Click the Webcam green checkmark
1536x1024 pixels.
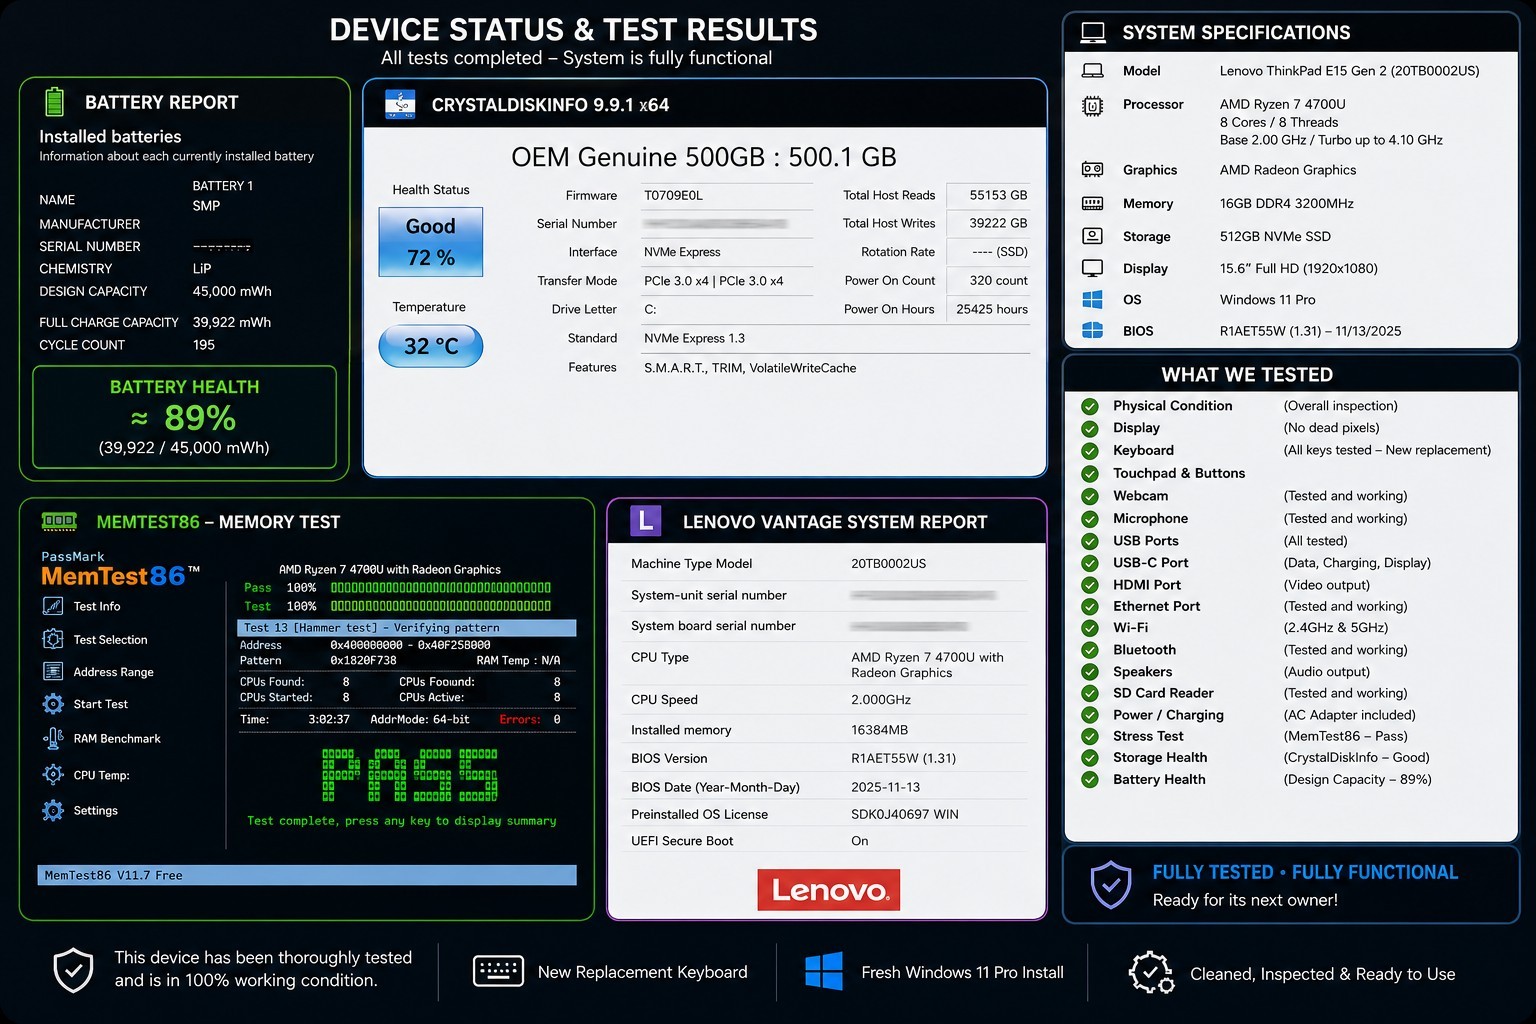tap(1090, 496)
